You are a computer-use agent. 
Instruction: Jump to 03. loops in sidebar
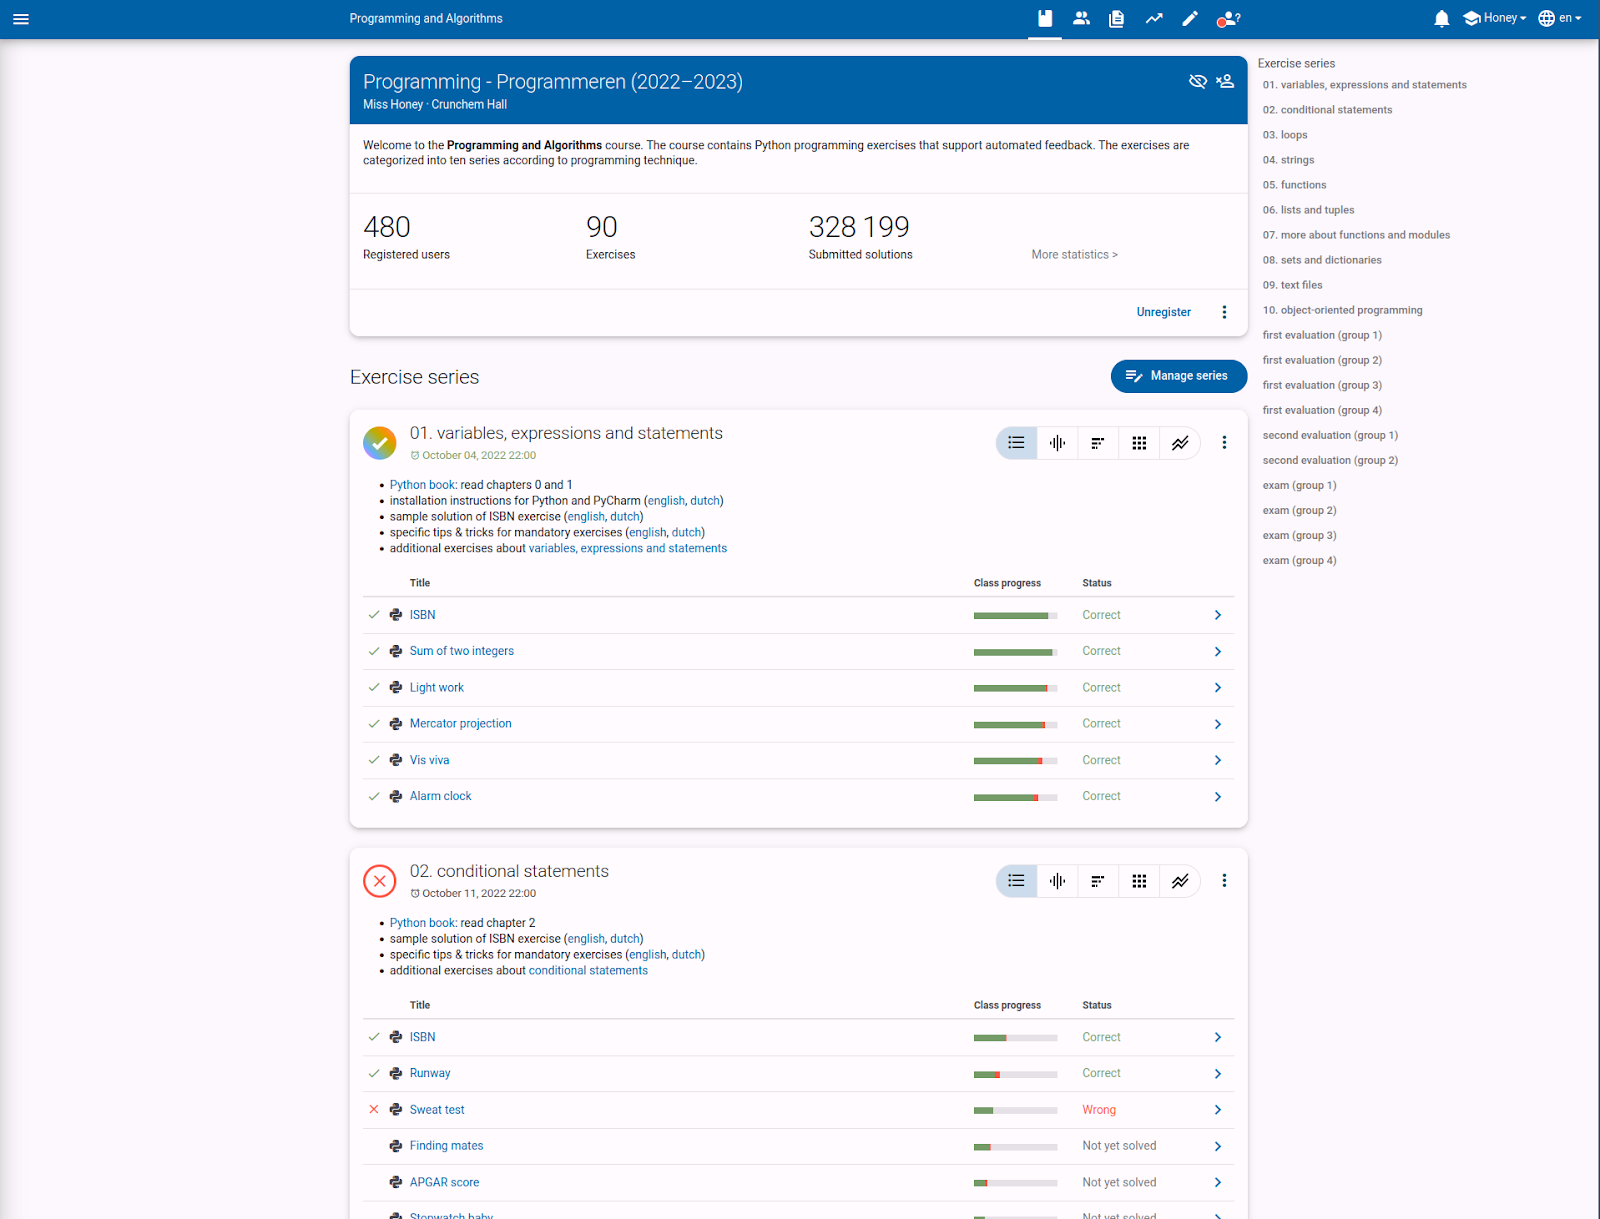click(1285, 135)
